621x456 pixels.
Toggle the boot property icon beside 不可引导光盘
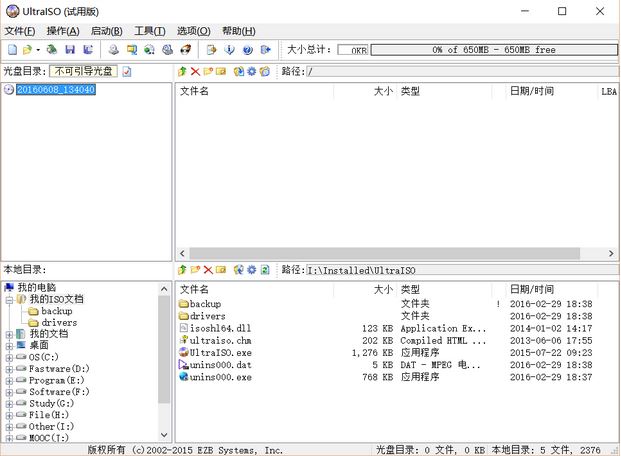127,72
